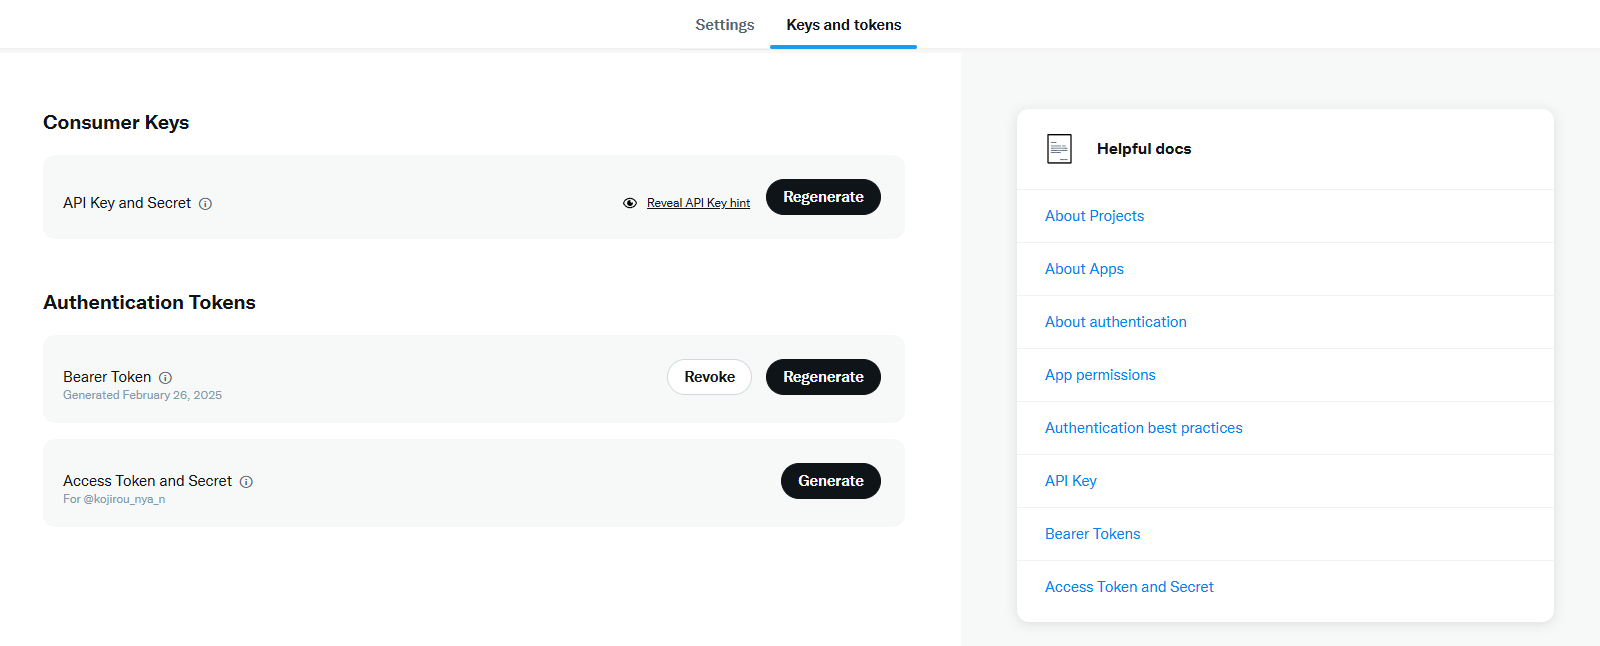This screenshot has width=1600, height=646.
Task: Regenerate the API Key and Secret
Action: pyautogui.click(x=823, y=197)
